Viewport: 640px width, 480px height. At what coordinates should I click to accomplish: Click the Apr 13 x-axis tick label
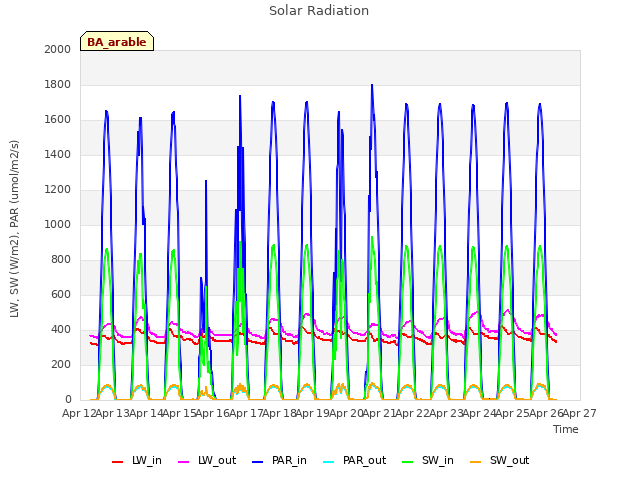tap(112, 413)
